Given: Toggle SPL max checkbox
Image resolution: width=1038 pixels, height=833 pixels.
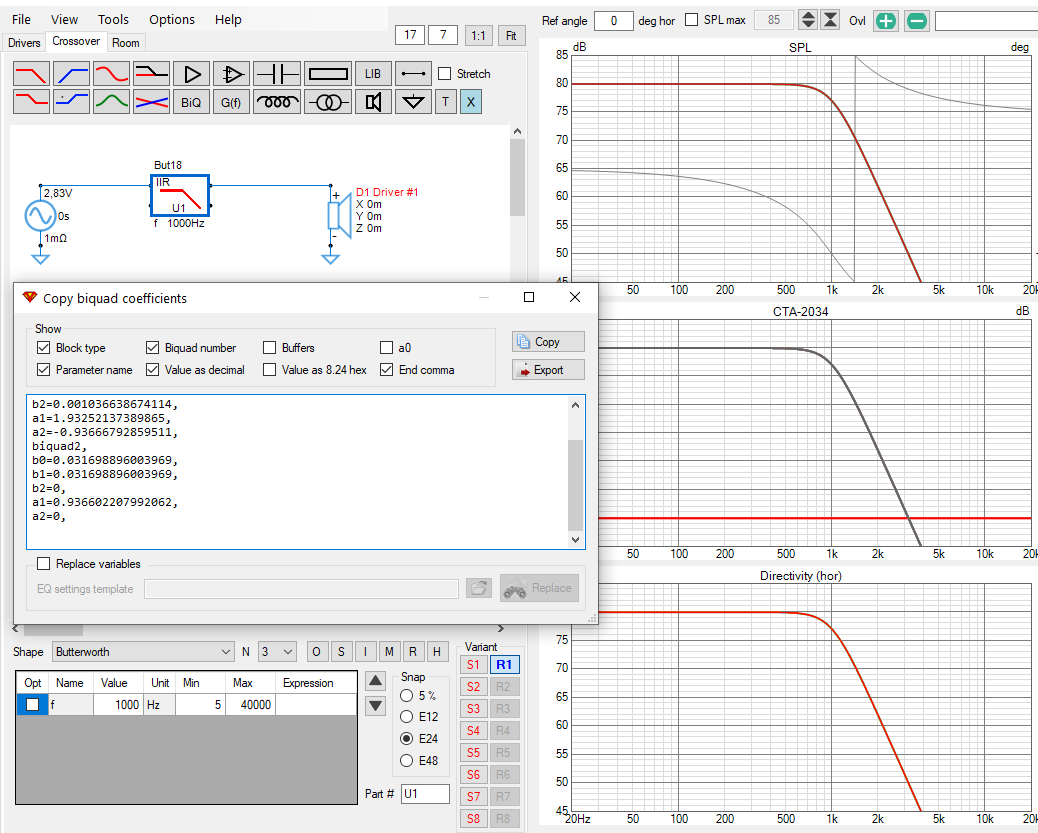Looking at the screenshot, I should [691, 20].
